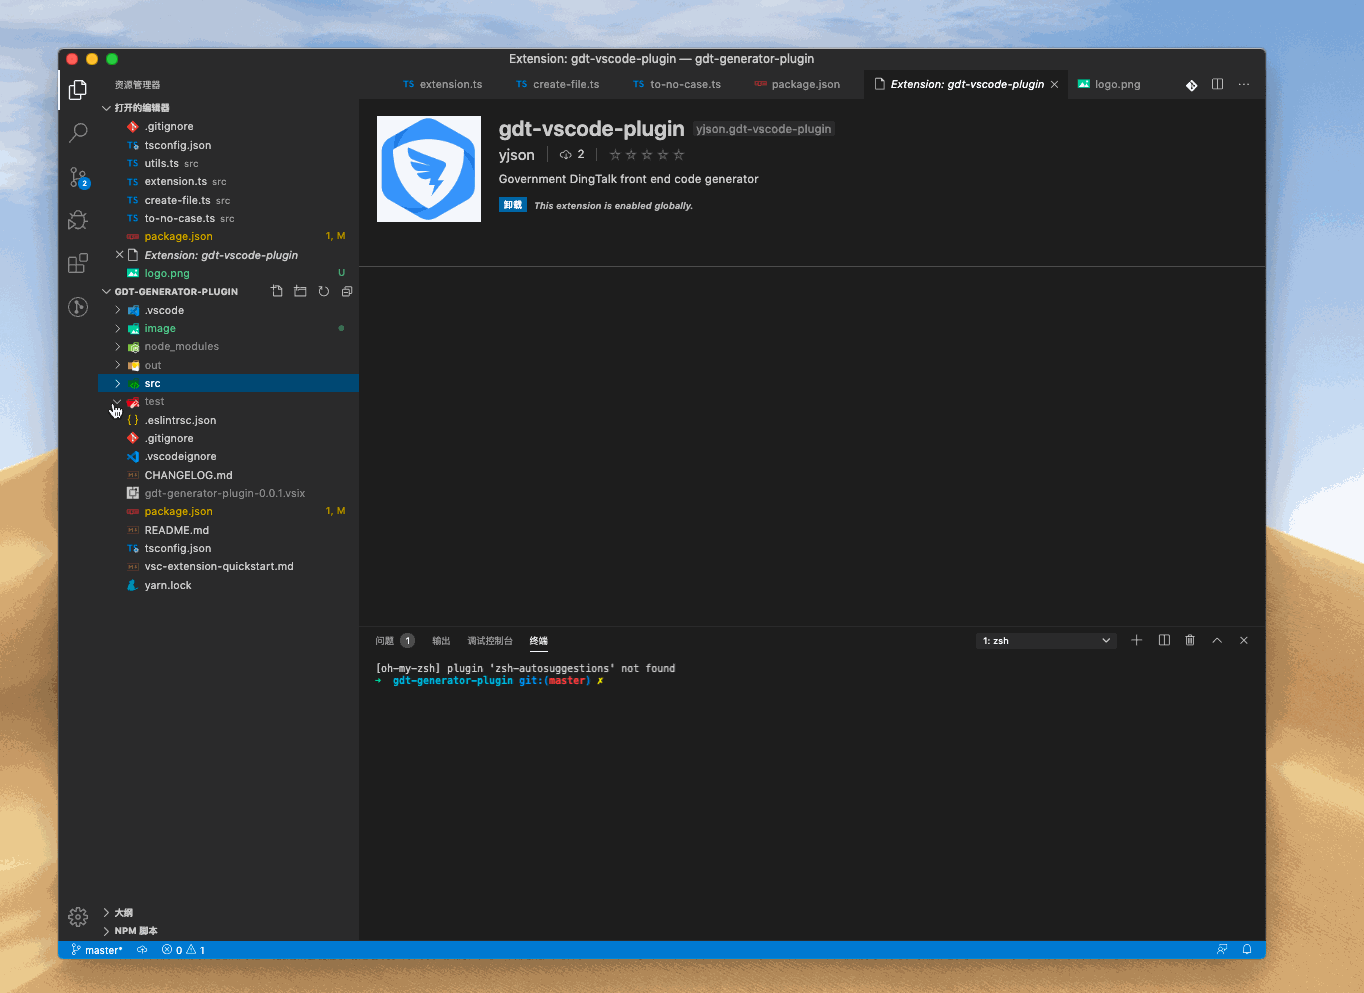Image resolution: width=1364 pixels, height=993 pixels.
Task: Kill terminal using trash icon
Action: click(x=1190, y=640)
